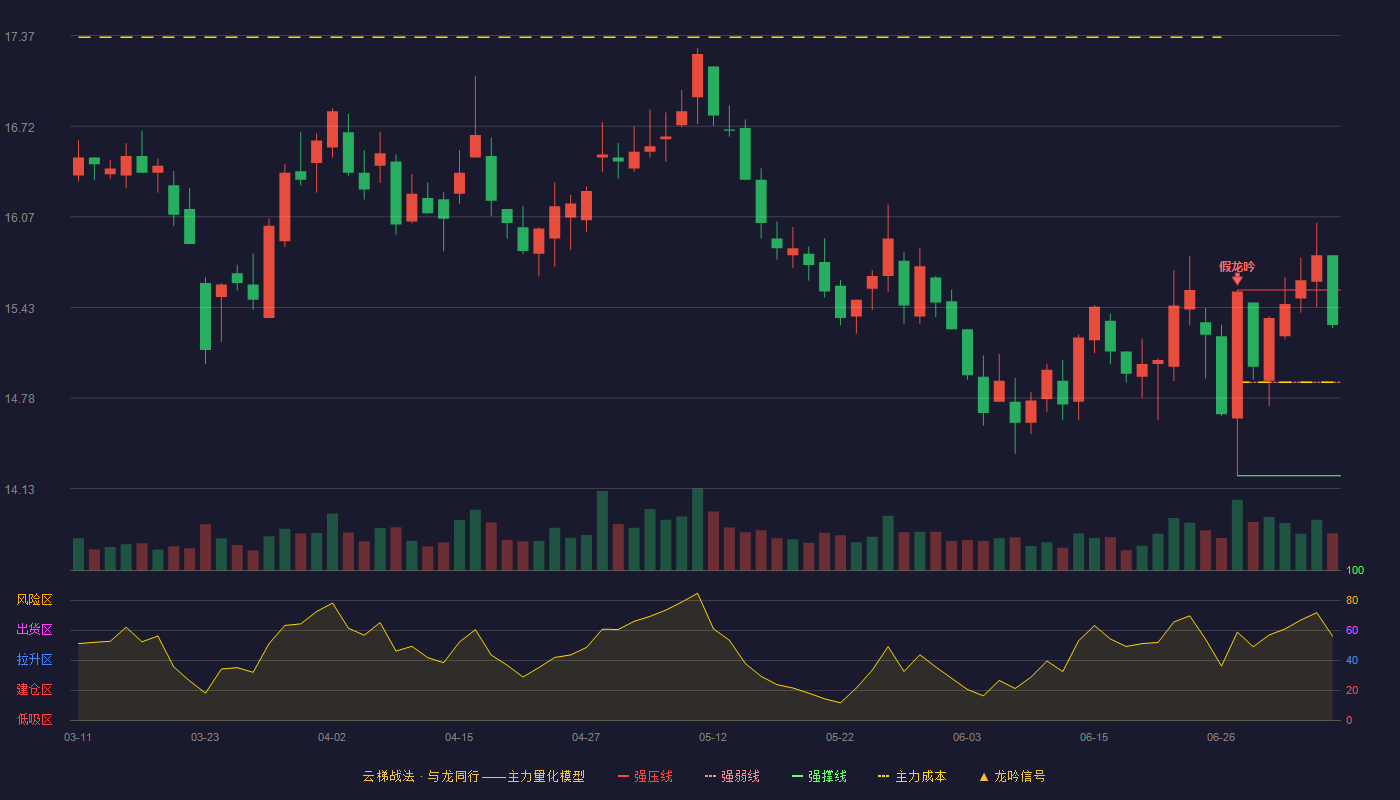Click the 05-12 date label
Image resolution: width=1400 pixels, height=800 pixels.
tap(713, 737)
